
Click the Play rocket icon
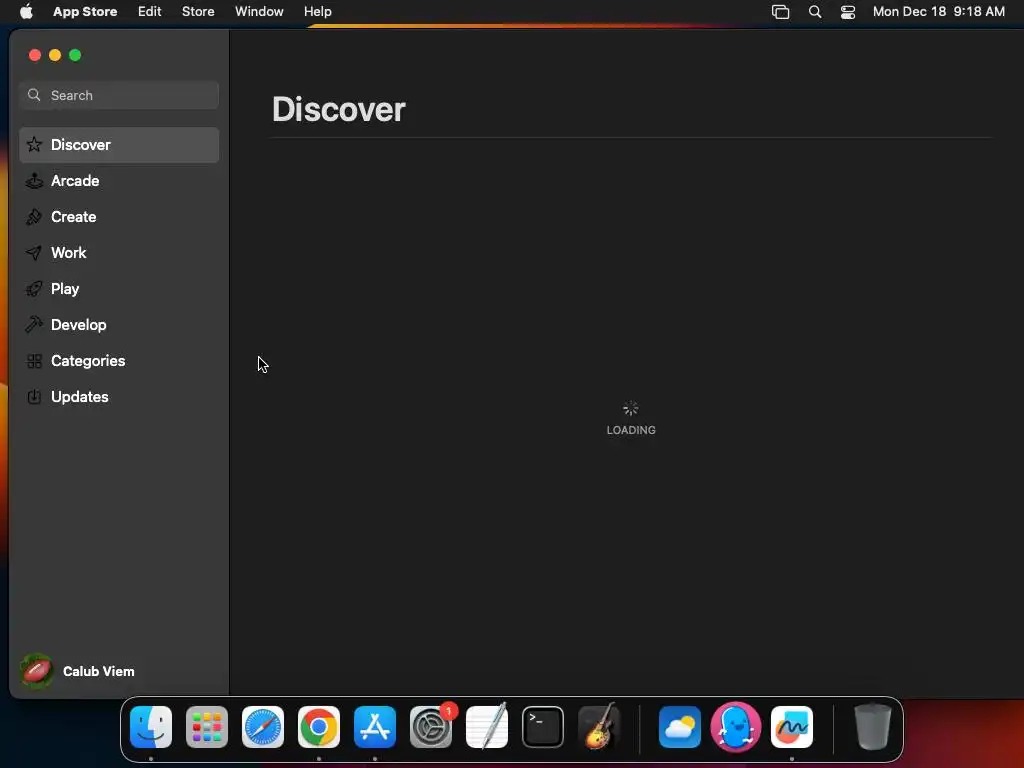[x=34, y=289]
